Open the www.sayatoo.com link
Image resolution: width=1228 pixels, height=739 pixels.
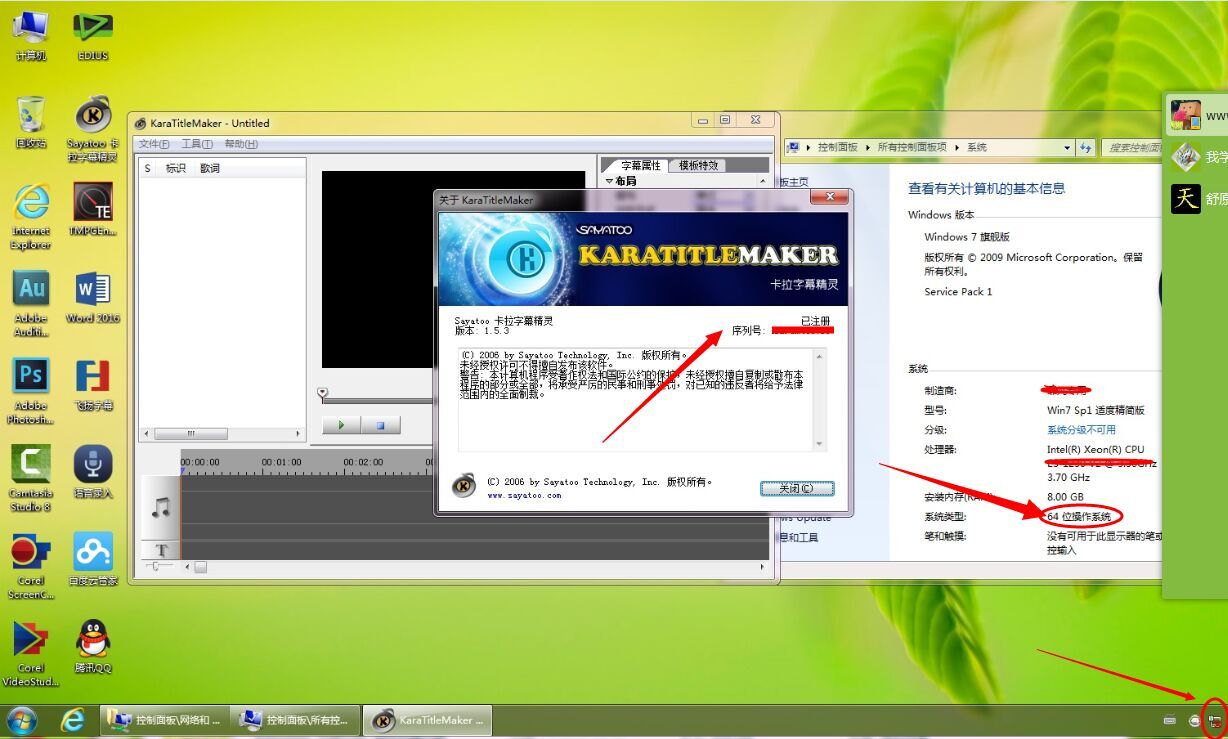[x=524, y=495]
